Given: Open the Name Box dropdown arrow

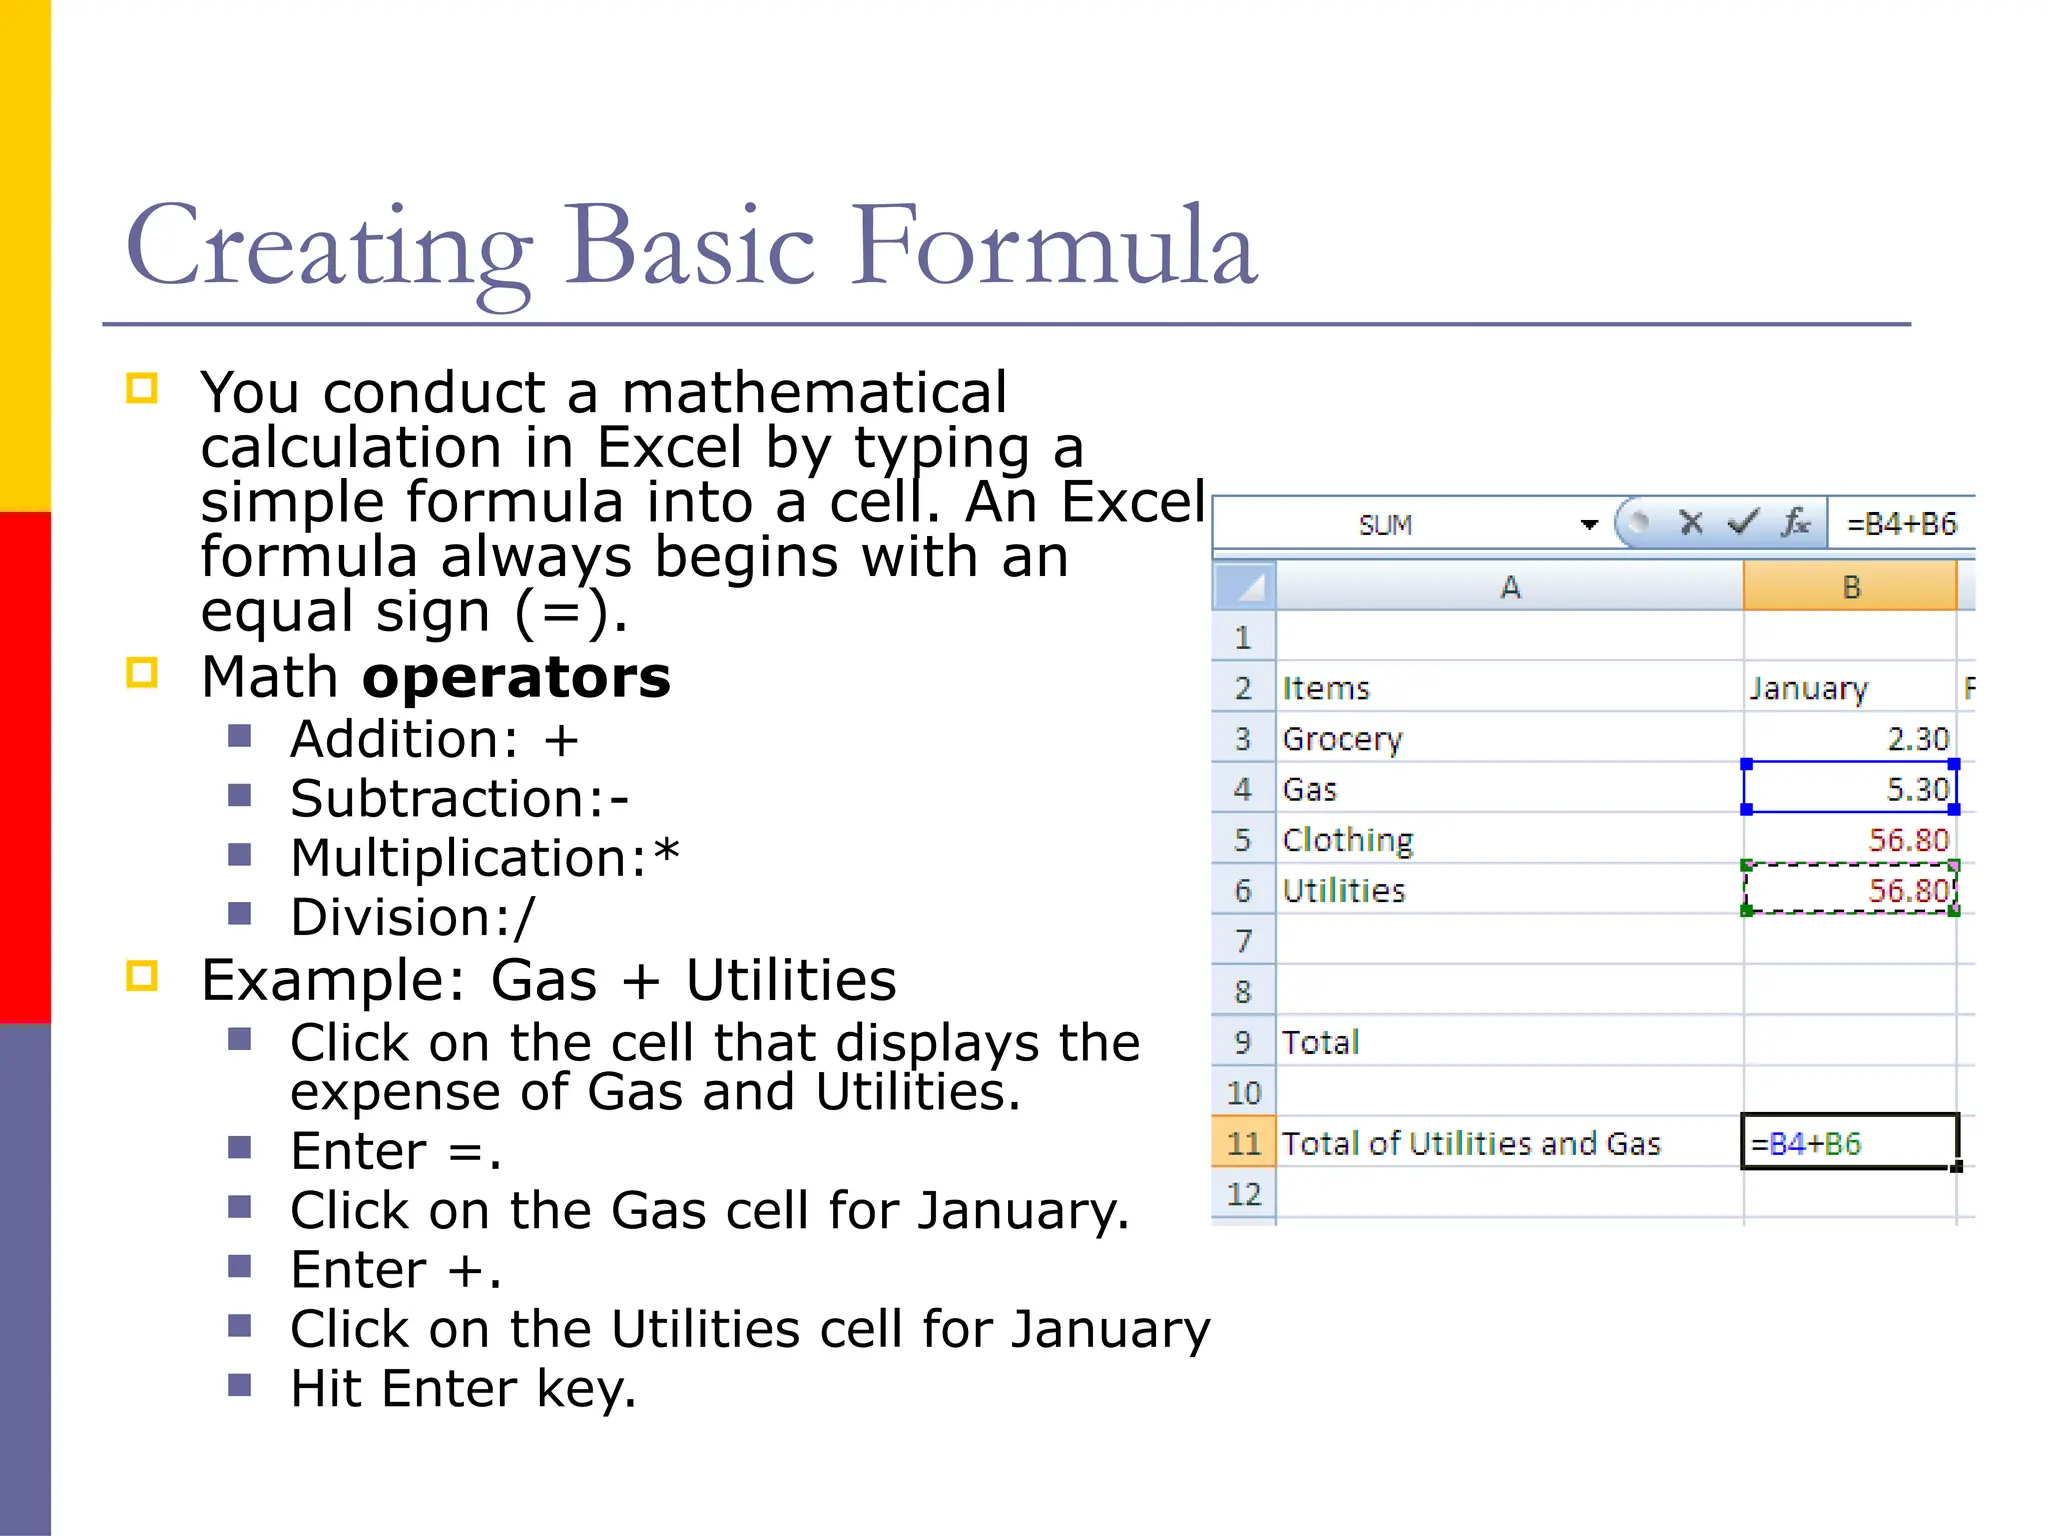Looking at the screenshot, I should pos(1589,525).
